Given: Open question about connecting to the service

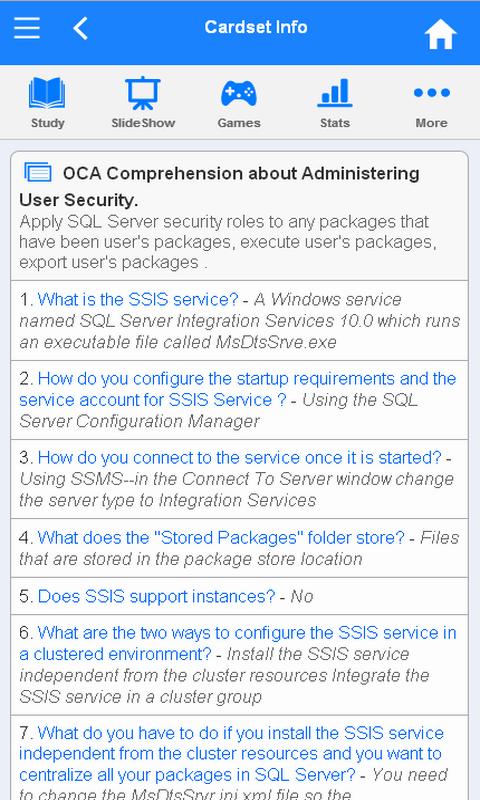Looking at the screenshot, I should (239, 457).
